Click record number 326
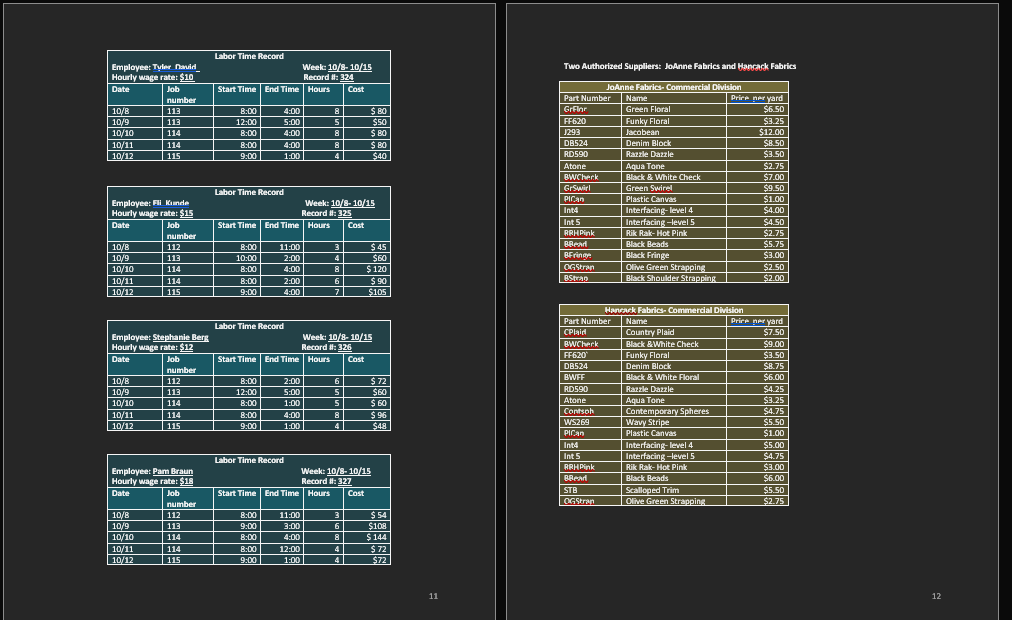Image resolution: width=1012 pixels, height=620 pixels. pyautogui.click(x=344, y=347)
